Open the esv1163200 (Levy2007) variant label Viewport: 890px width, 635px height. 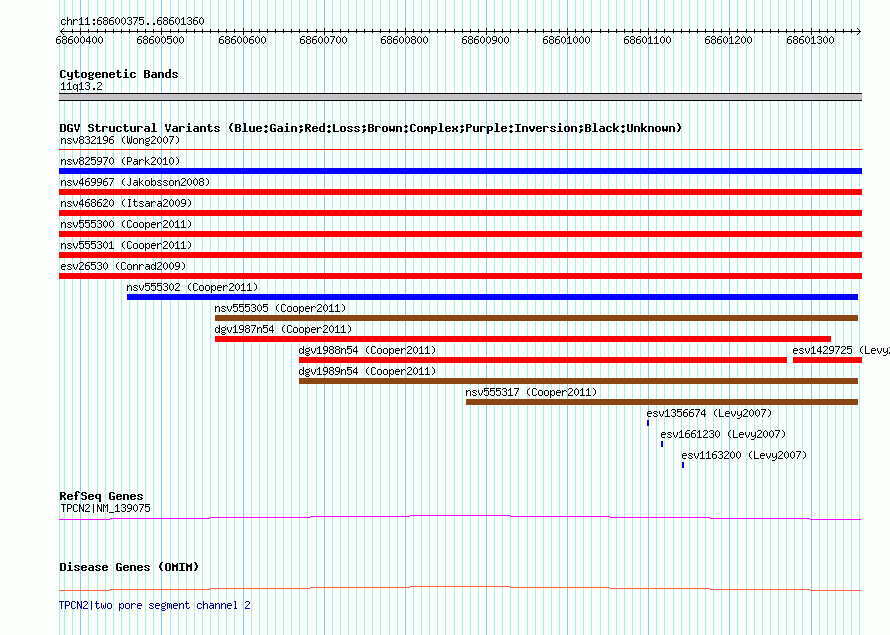click(744, 455)
